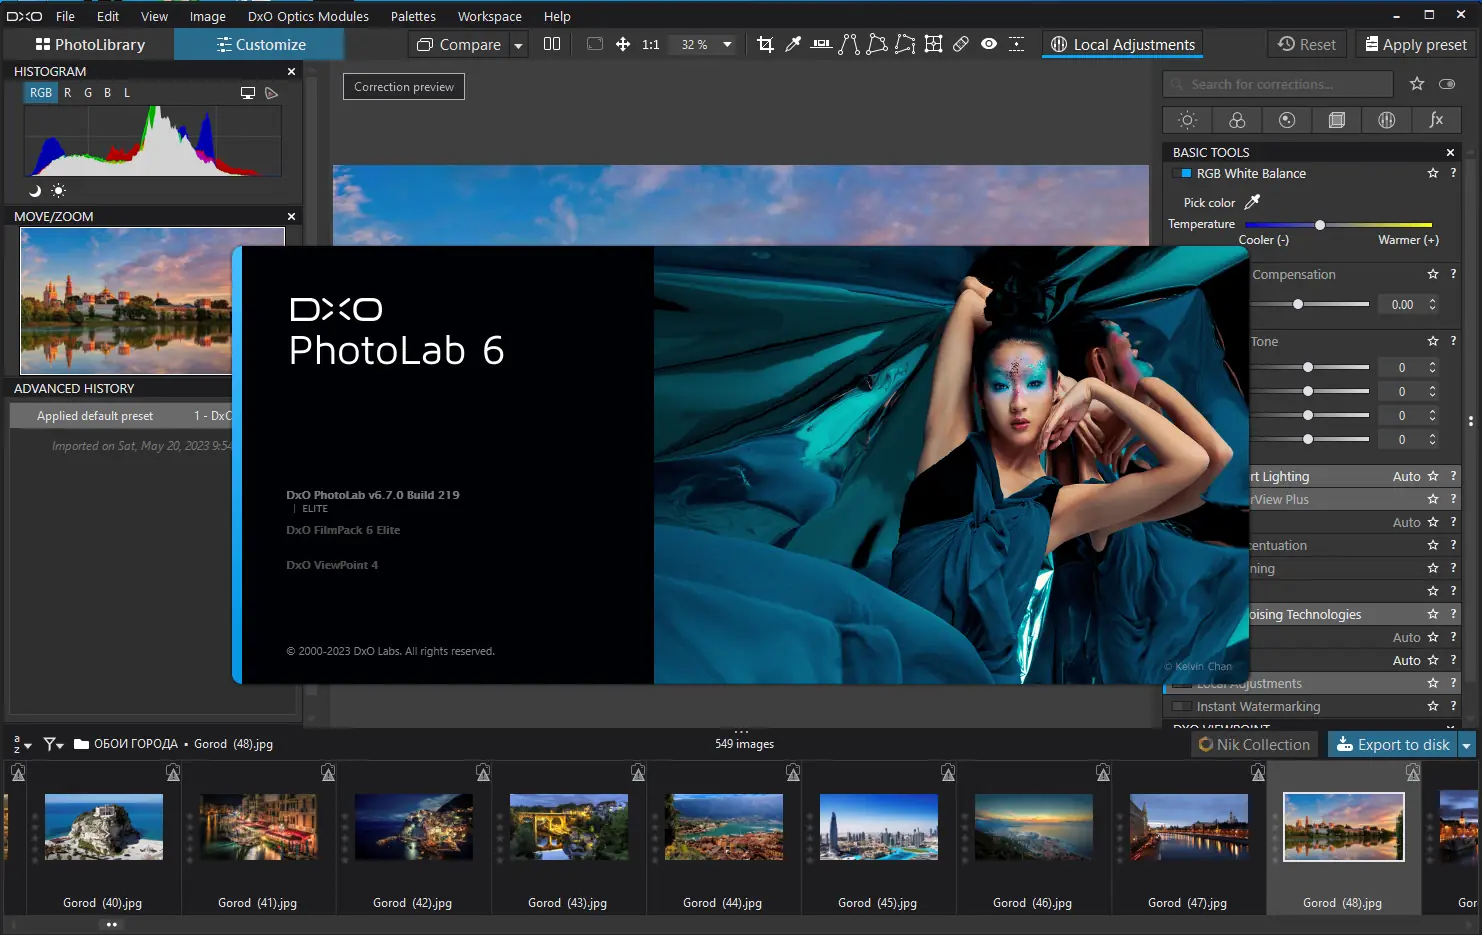Click the fit-on-screen icon
The image size is (1482, 935).
pyautogui.click(x=595, y=44)
